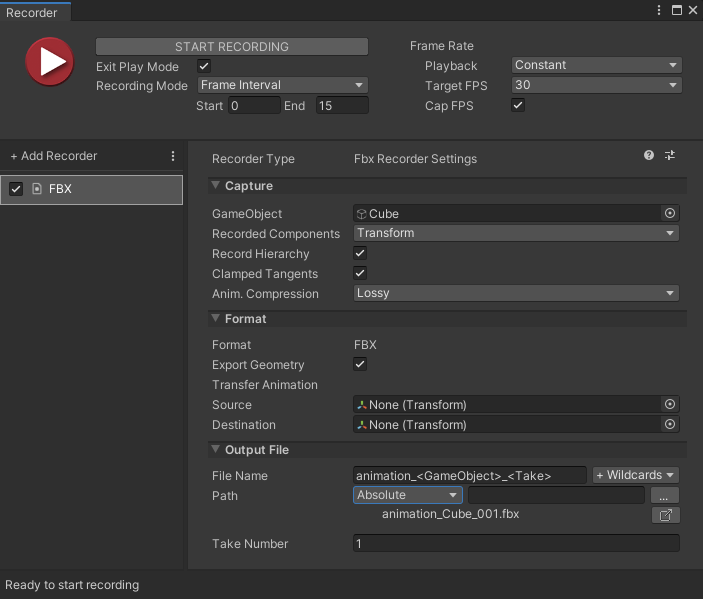Click the Source transform picker icon

coord(670,405)
